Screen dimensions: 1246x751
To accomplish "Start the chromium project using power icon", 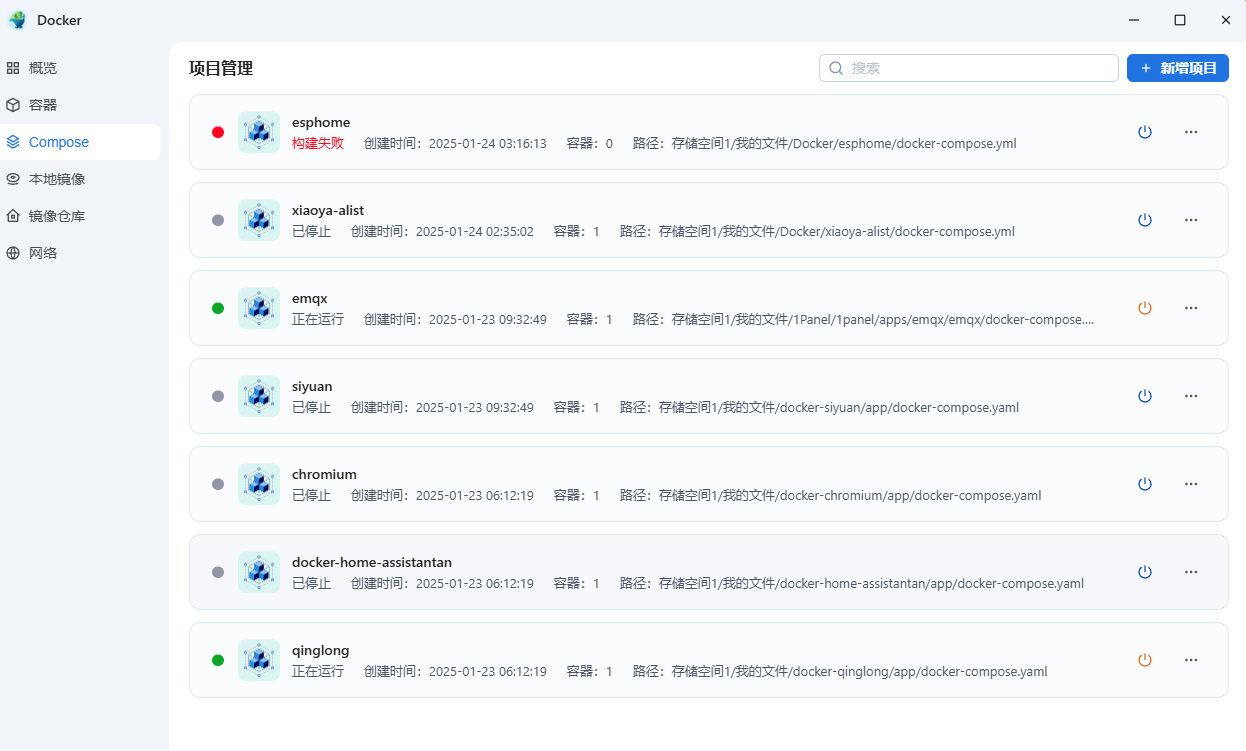I will [x=1145, y=484].
